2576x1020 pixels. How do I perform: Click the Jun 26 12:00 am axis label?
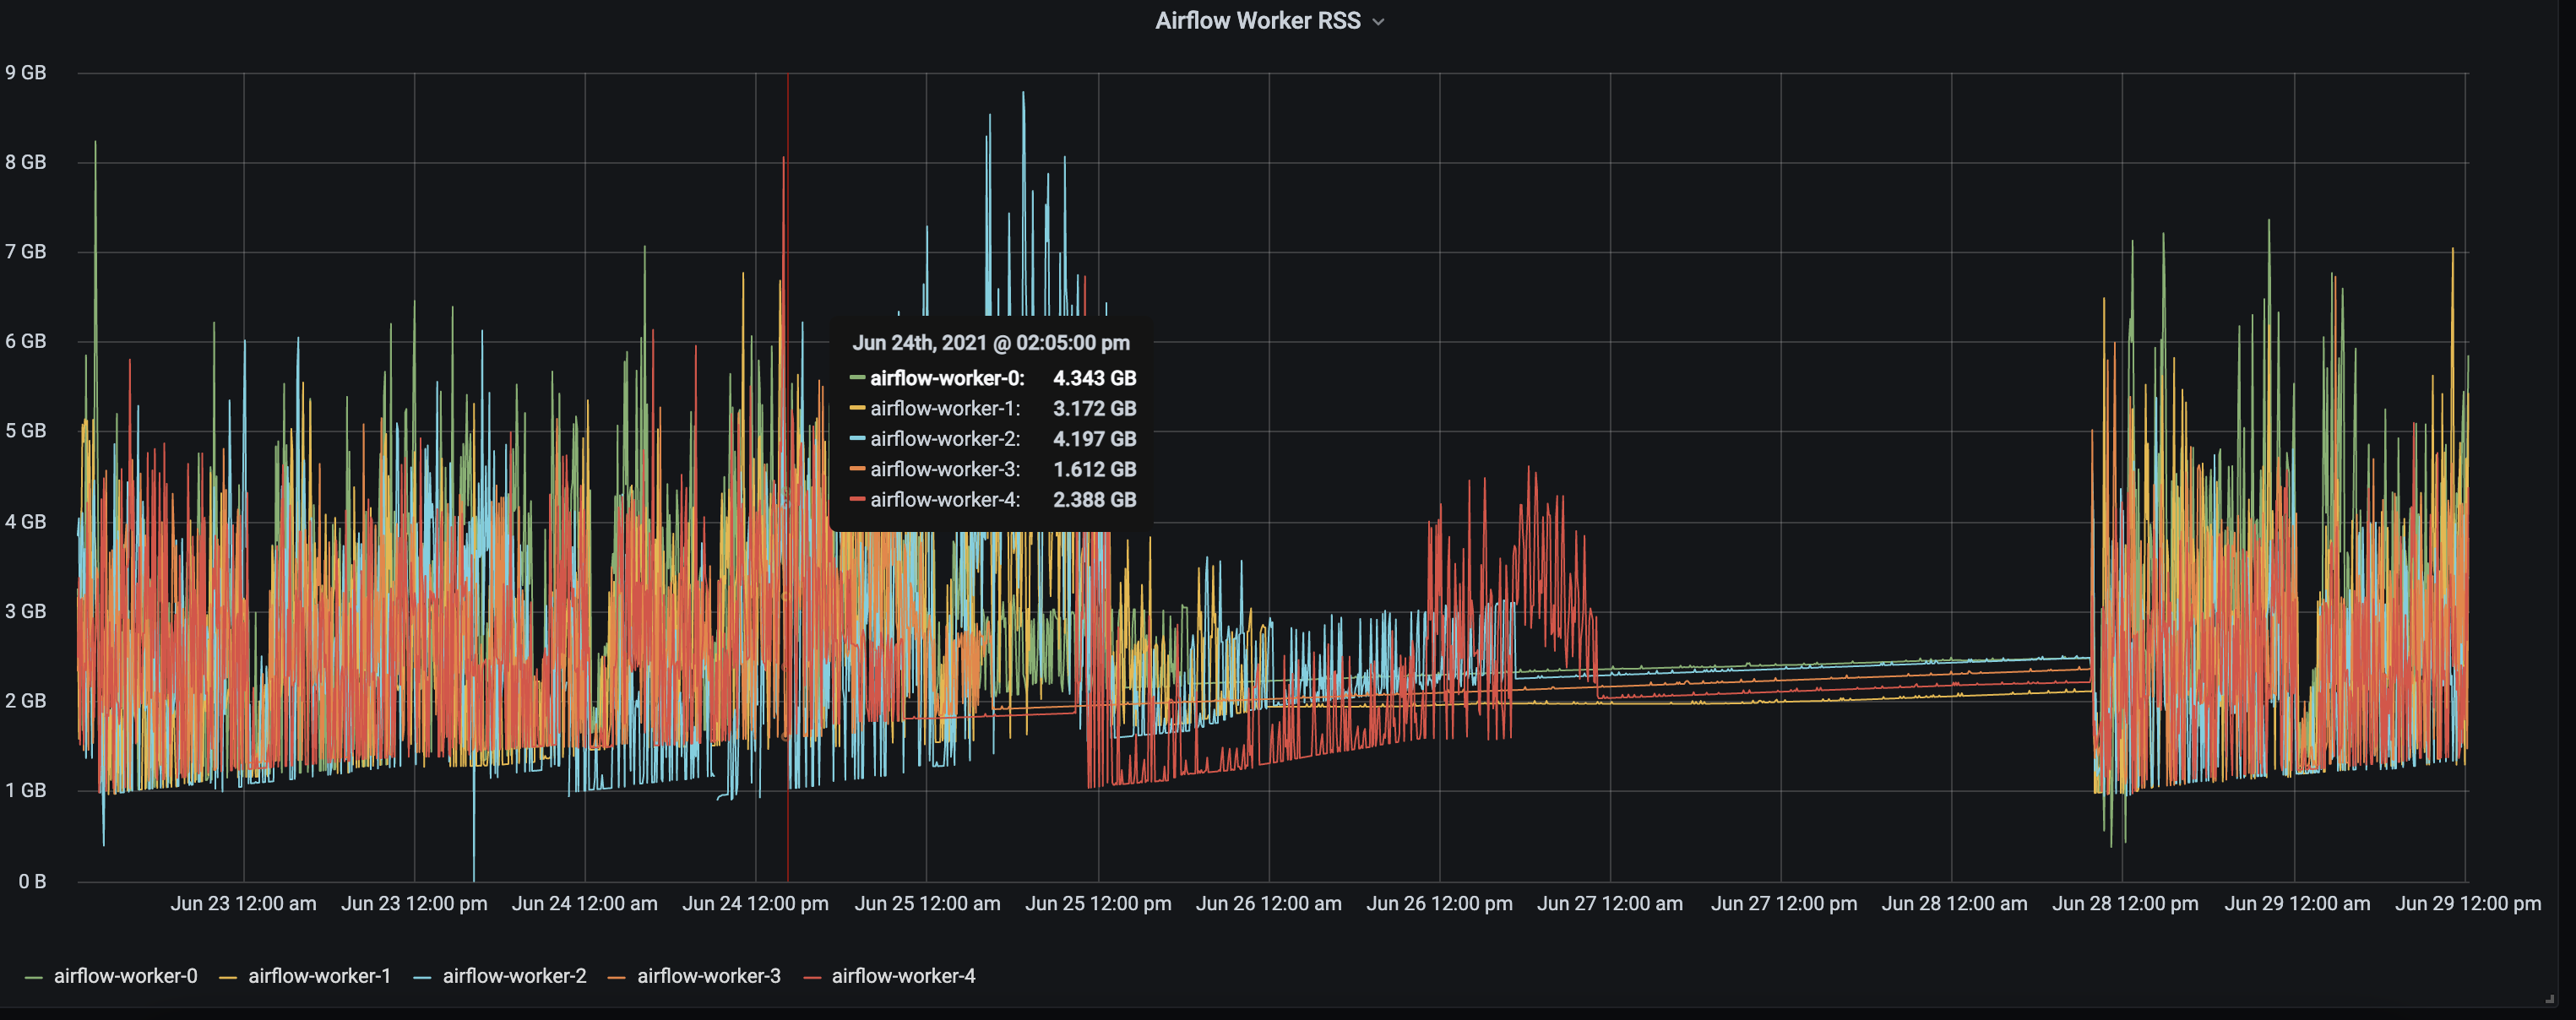(x=1269, y=904)
